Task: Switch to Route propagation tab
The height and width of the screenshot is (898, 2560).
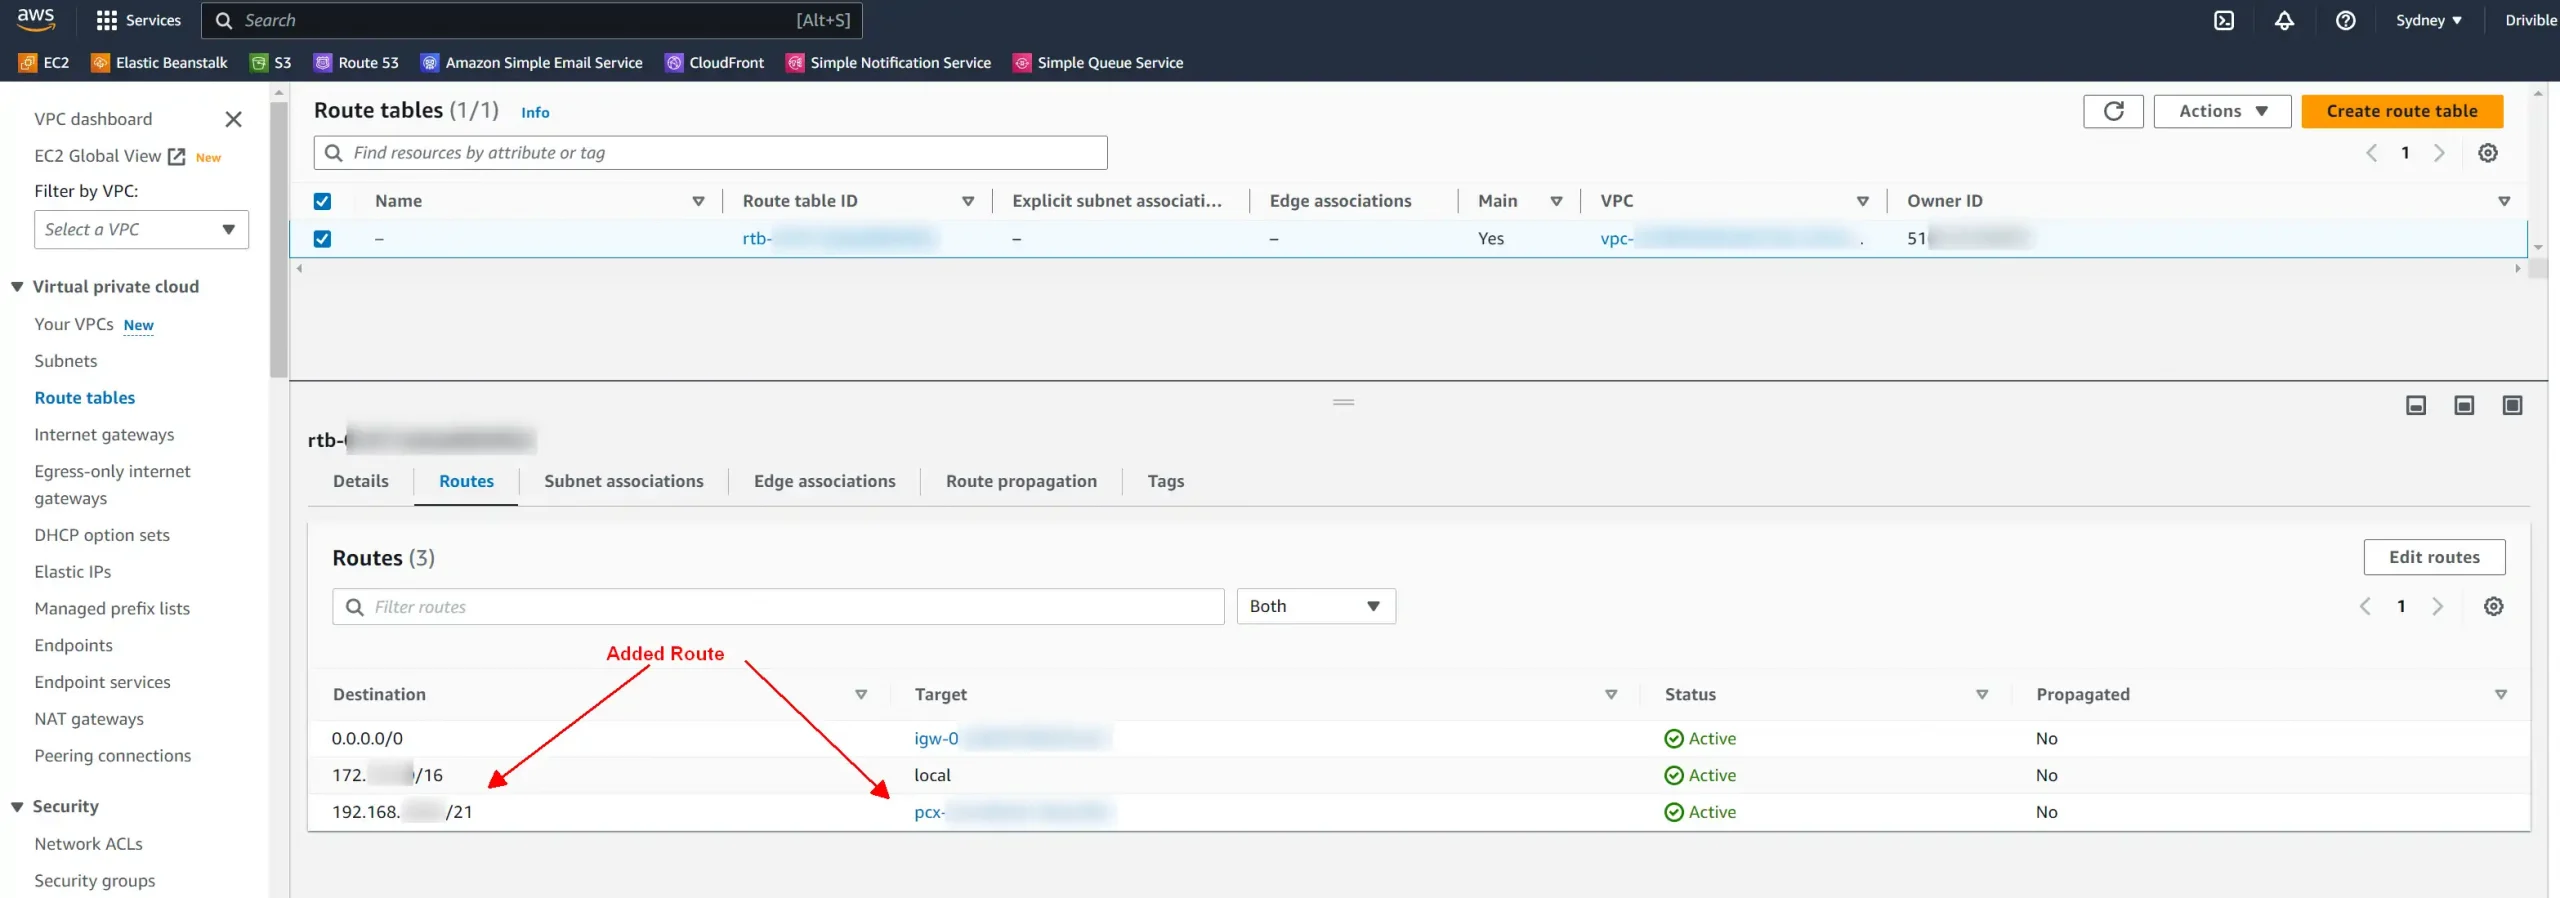Action: click(1021, 481)
